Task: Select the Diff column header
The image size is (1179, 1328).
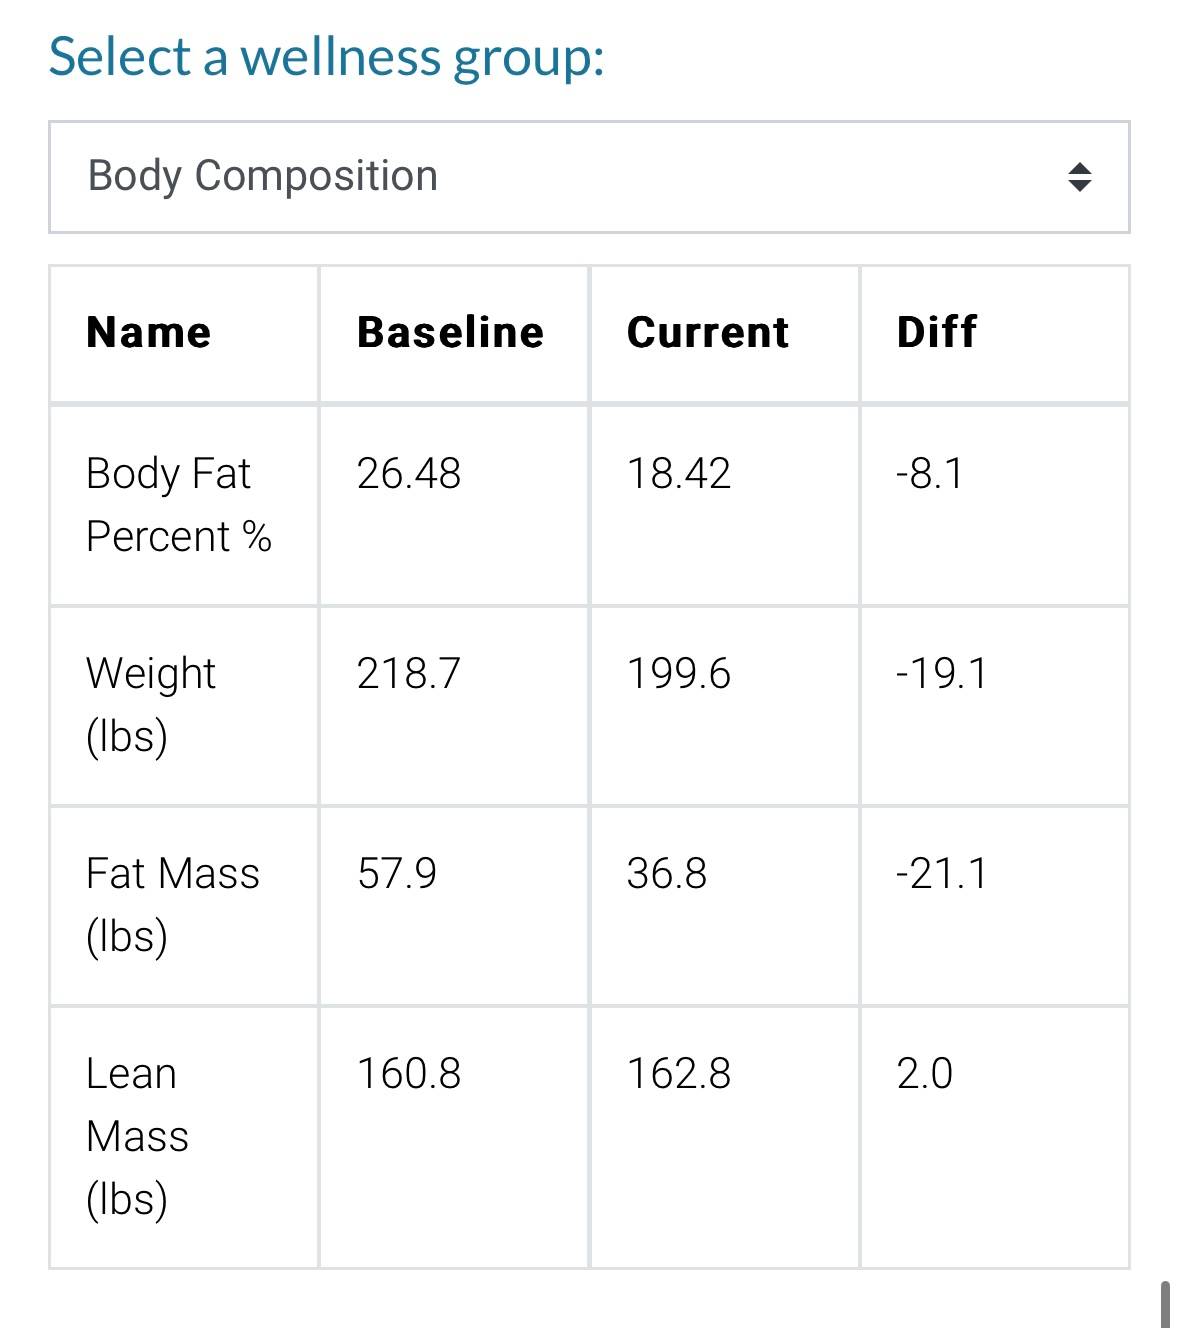Action: (937, 332)
